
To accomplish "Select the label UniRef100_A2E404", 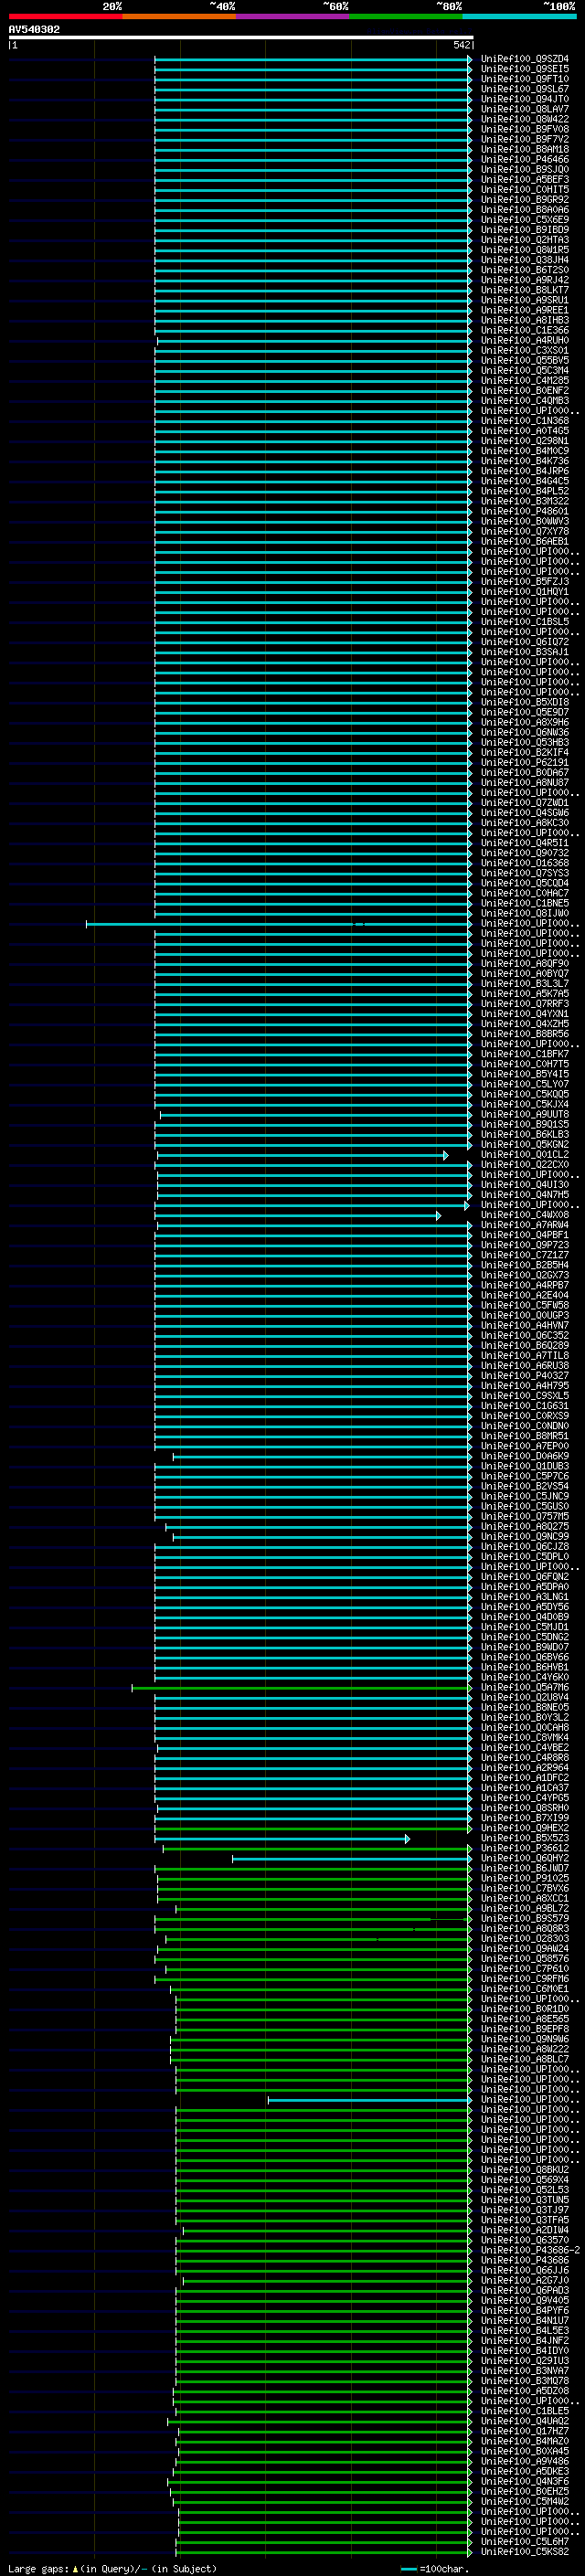I will (x=525, y=1296).
